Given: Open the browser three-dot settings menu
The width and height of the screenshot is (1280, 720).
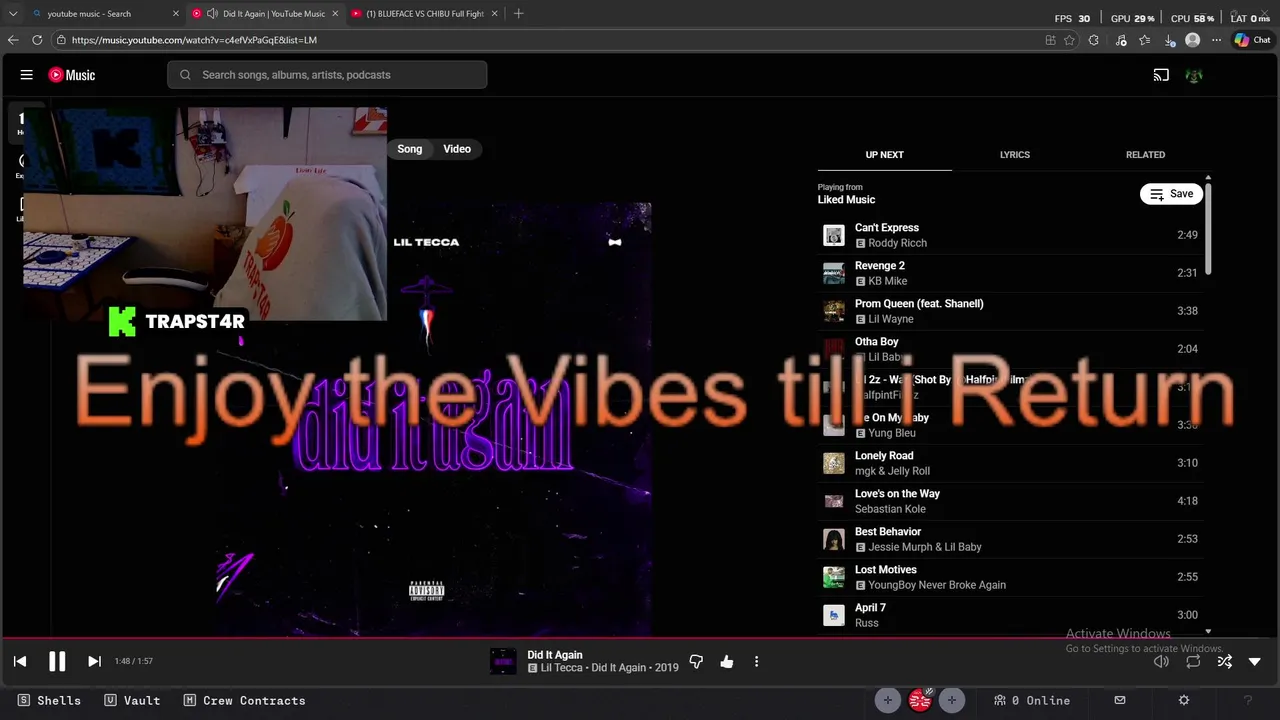Looking at the screenshot, I should pos(1216,40).
